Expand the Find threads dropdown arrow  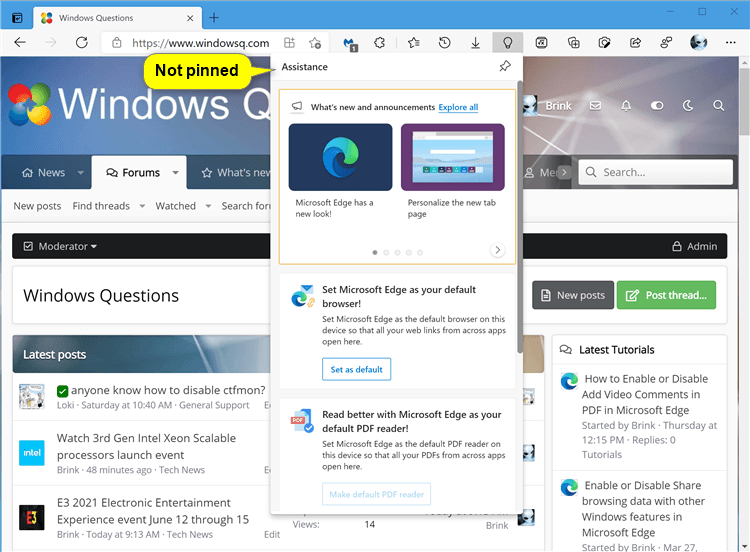(x=142, y=206)
